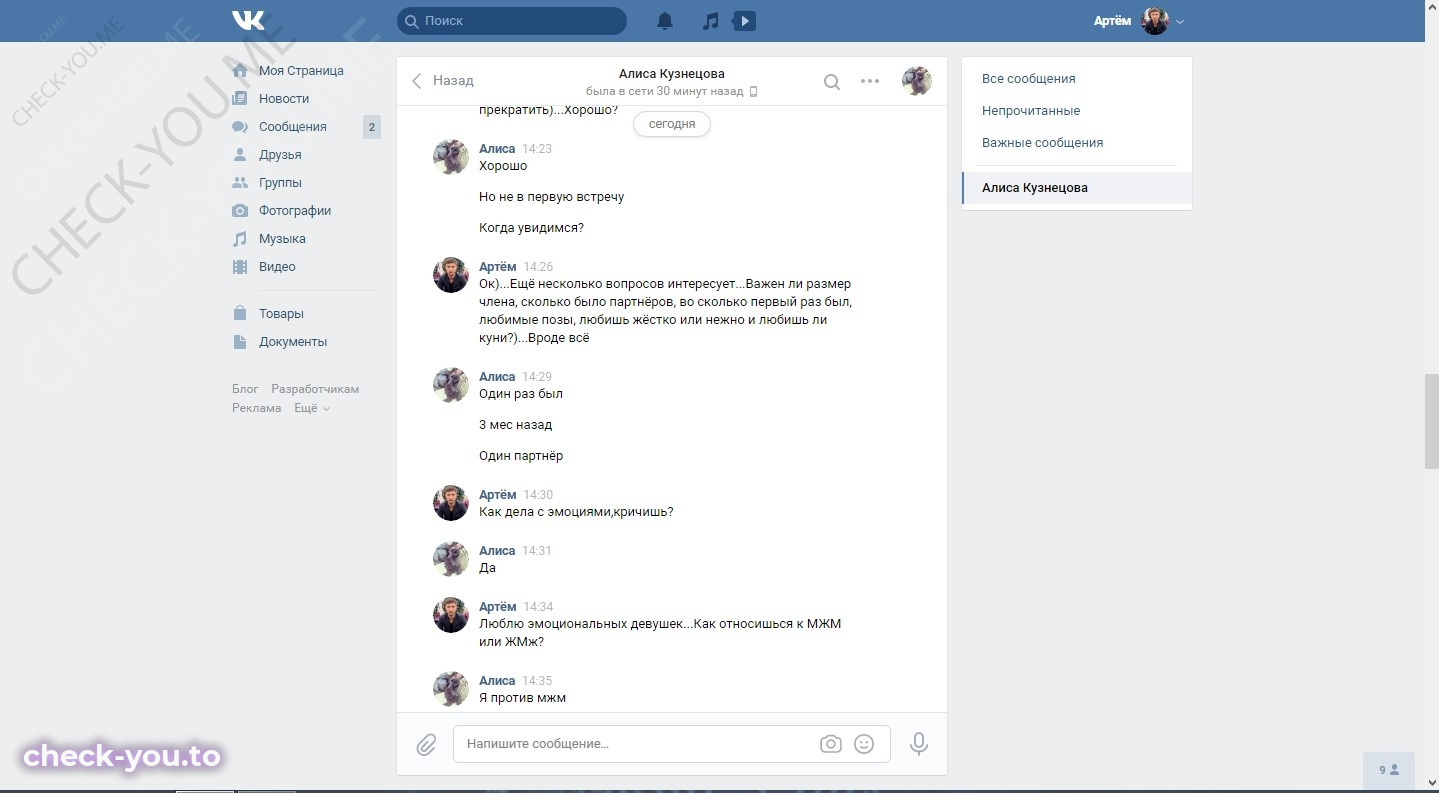Viewport: 1439px width, 793px height.
Task: Go to Моя Страница
Action: (x=301, y=71)
